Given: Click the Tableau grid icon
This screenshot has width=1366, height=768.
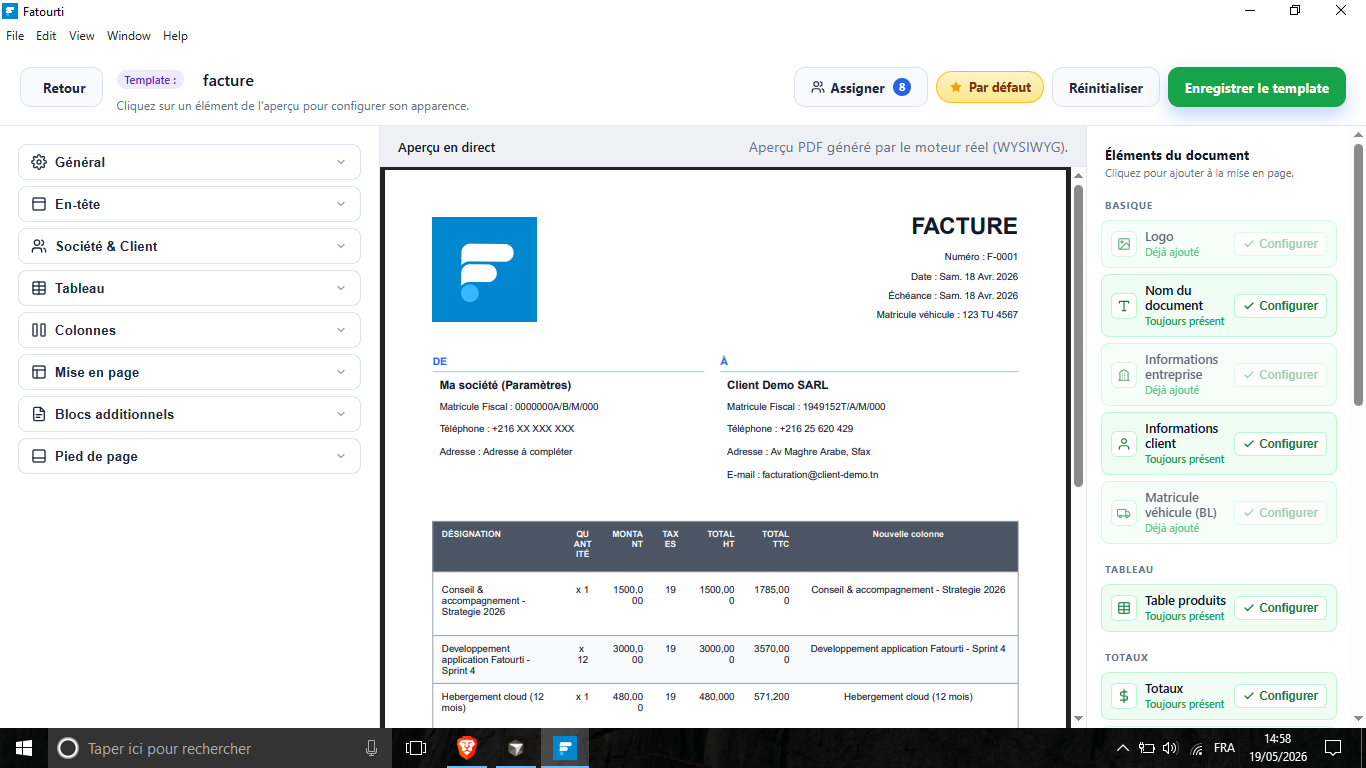Looking at the screenshot, I should coord(39,288).
